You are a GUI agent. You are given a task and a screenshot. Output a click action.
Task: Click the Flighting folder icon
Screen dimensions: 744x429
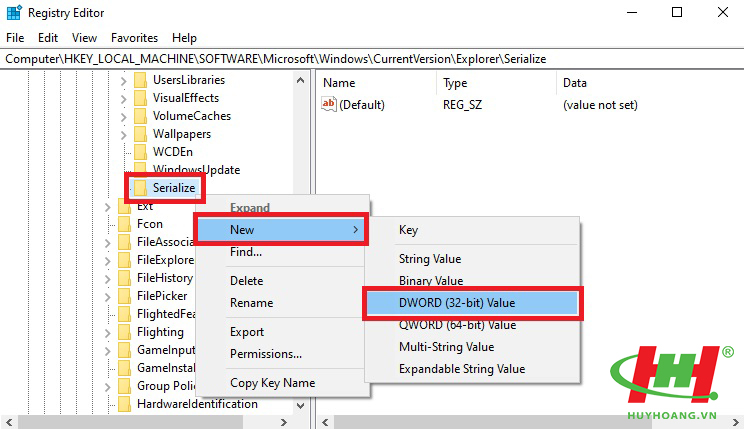coord(124,332)
